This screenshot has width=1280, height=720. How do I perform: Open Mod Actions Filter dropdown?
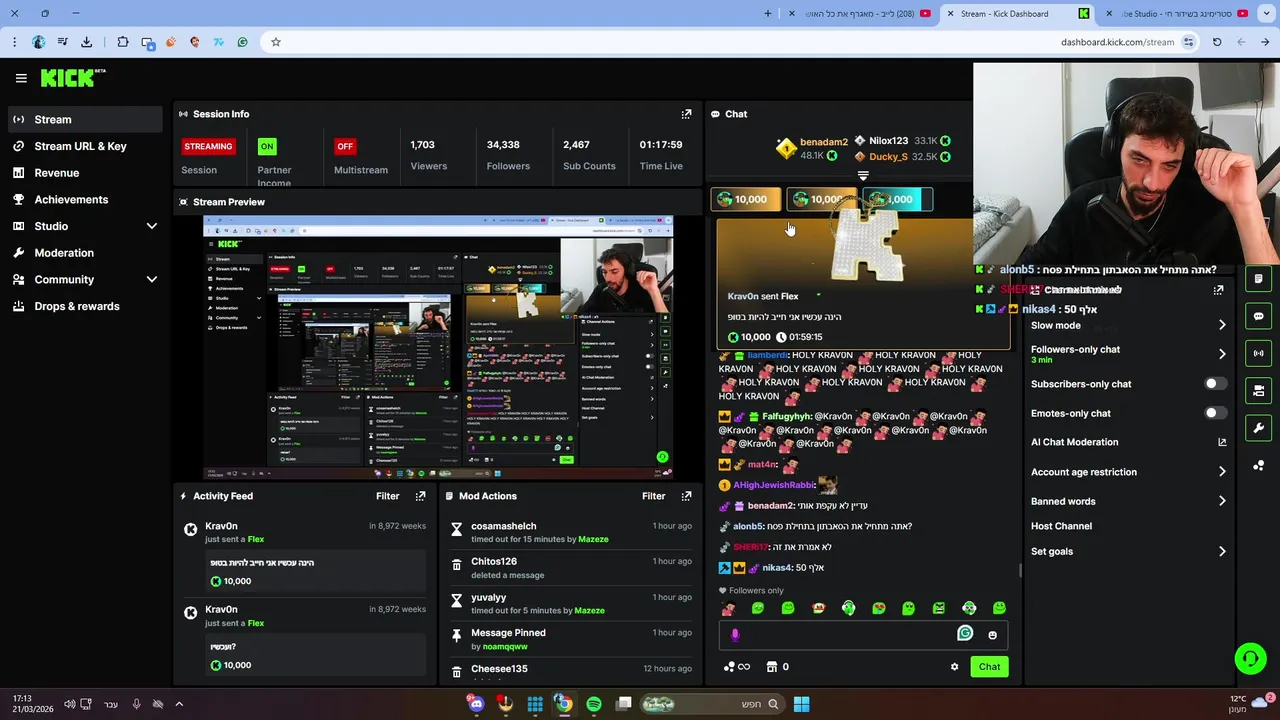pos(653,496)
